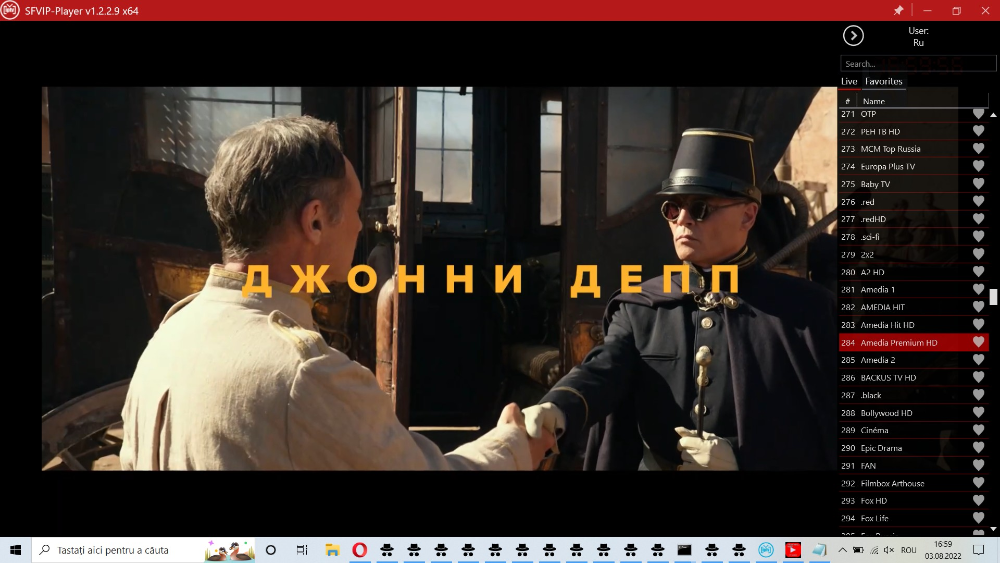Click the heart icon for Amedia 2
The height and width of the screenshot is (563, 1000).
click(x=978, y=360)
